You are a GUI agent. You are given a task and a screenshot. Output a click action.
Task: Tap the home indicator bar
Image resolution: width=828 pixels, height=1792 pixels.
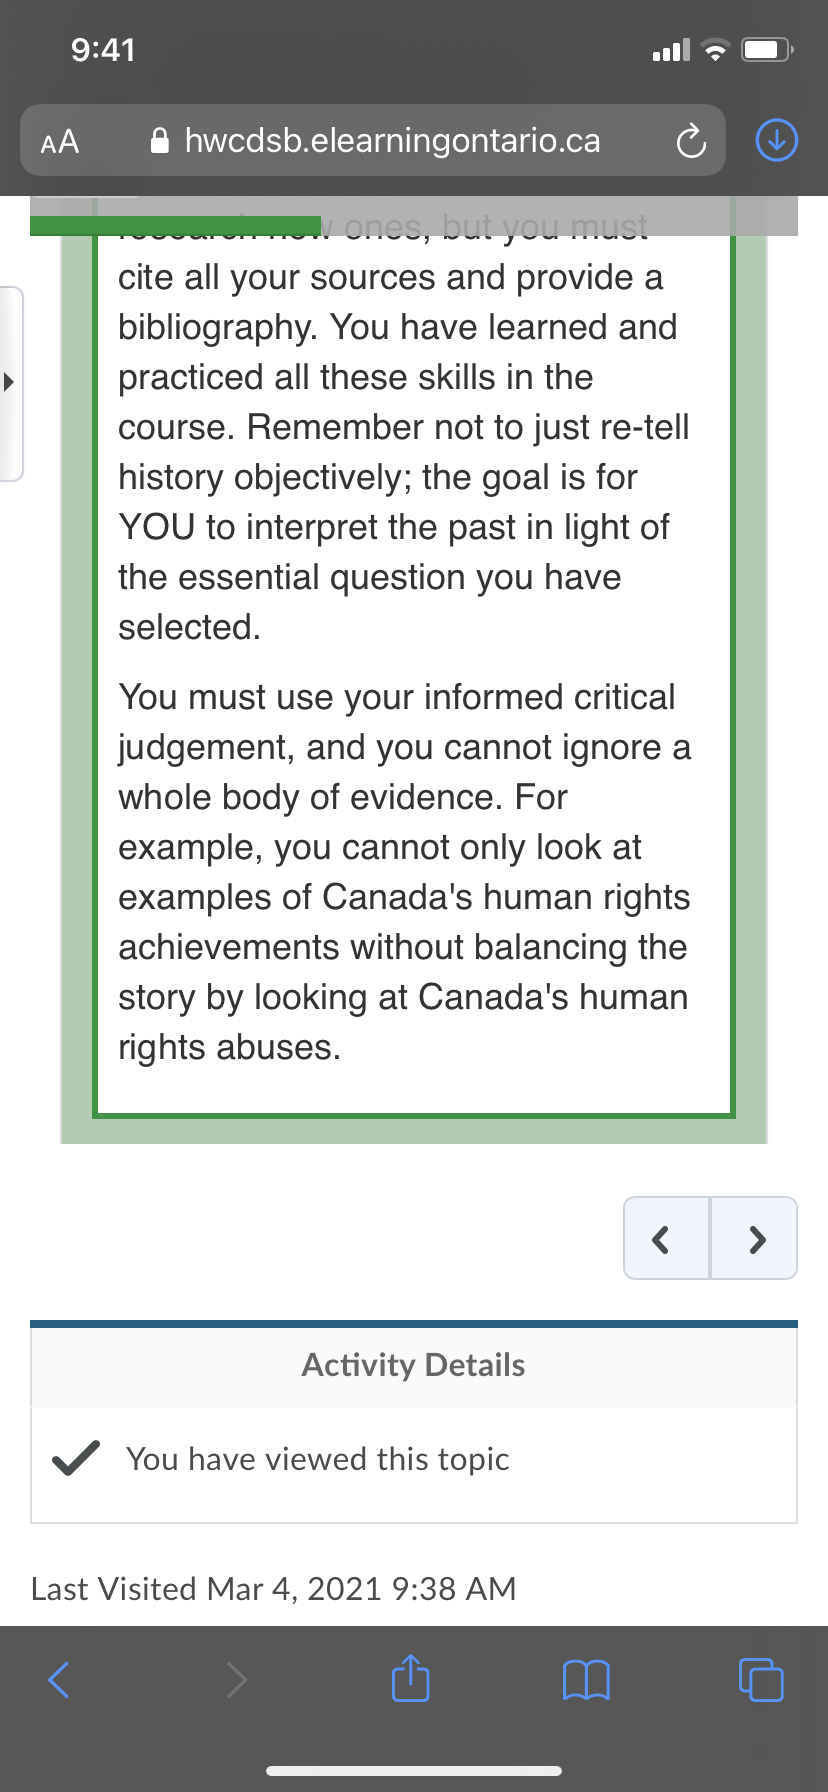pyautogui.click(x=414, y=1771)
